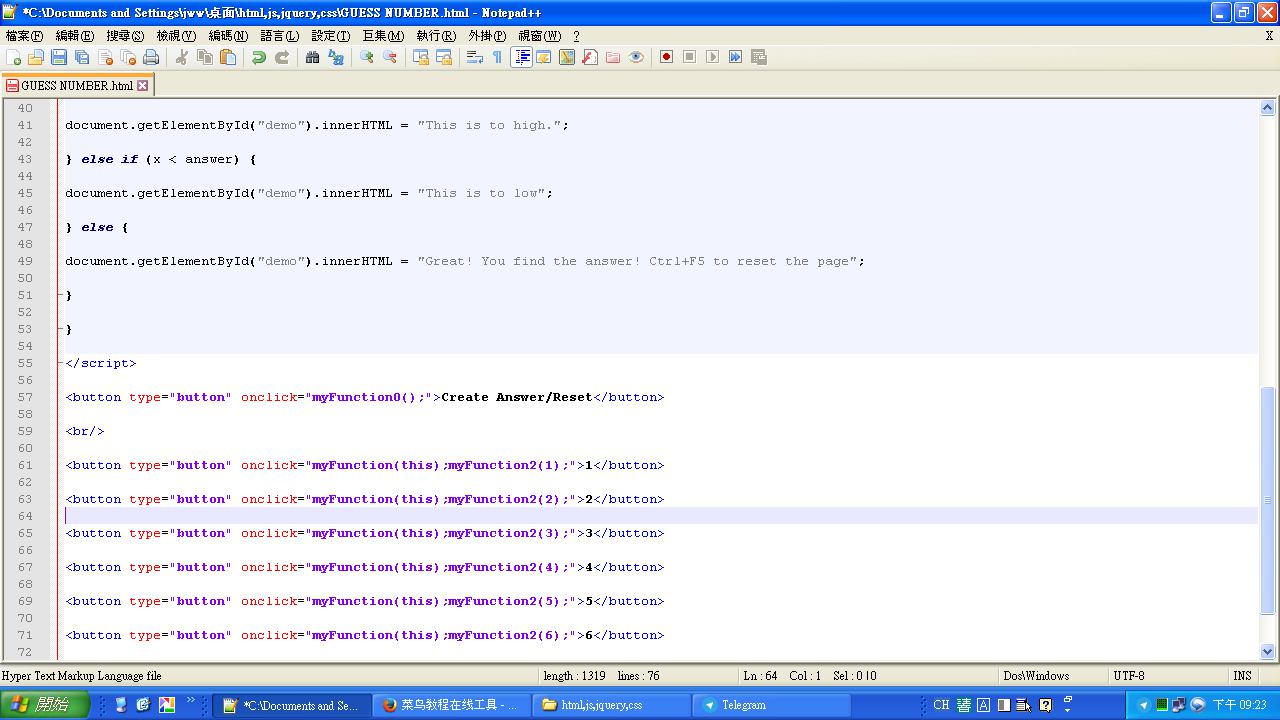This screenshot has width=1280, height=720.
Task: Create a new file via toolbar icon
Action: point(14,57)
